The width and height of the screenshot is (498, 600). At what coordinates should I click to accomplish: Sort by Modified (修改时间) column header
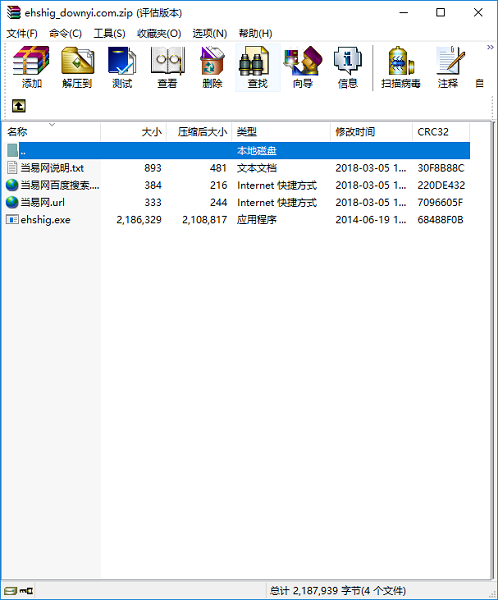(371, 132)
